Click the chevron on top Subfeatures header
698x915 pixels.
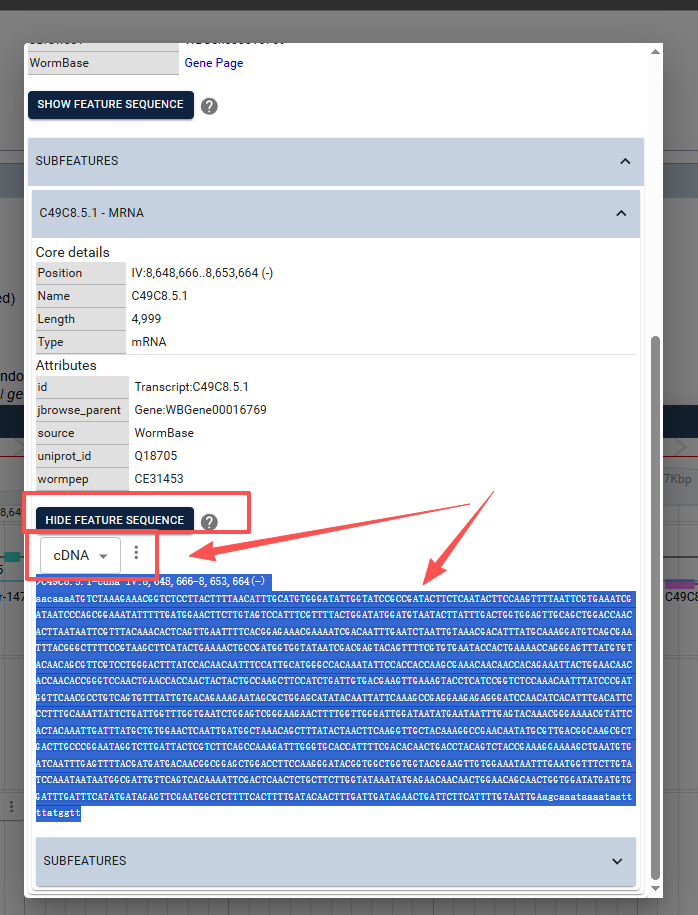coord(624,161)
